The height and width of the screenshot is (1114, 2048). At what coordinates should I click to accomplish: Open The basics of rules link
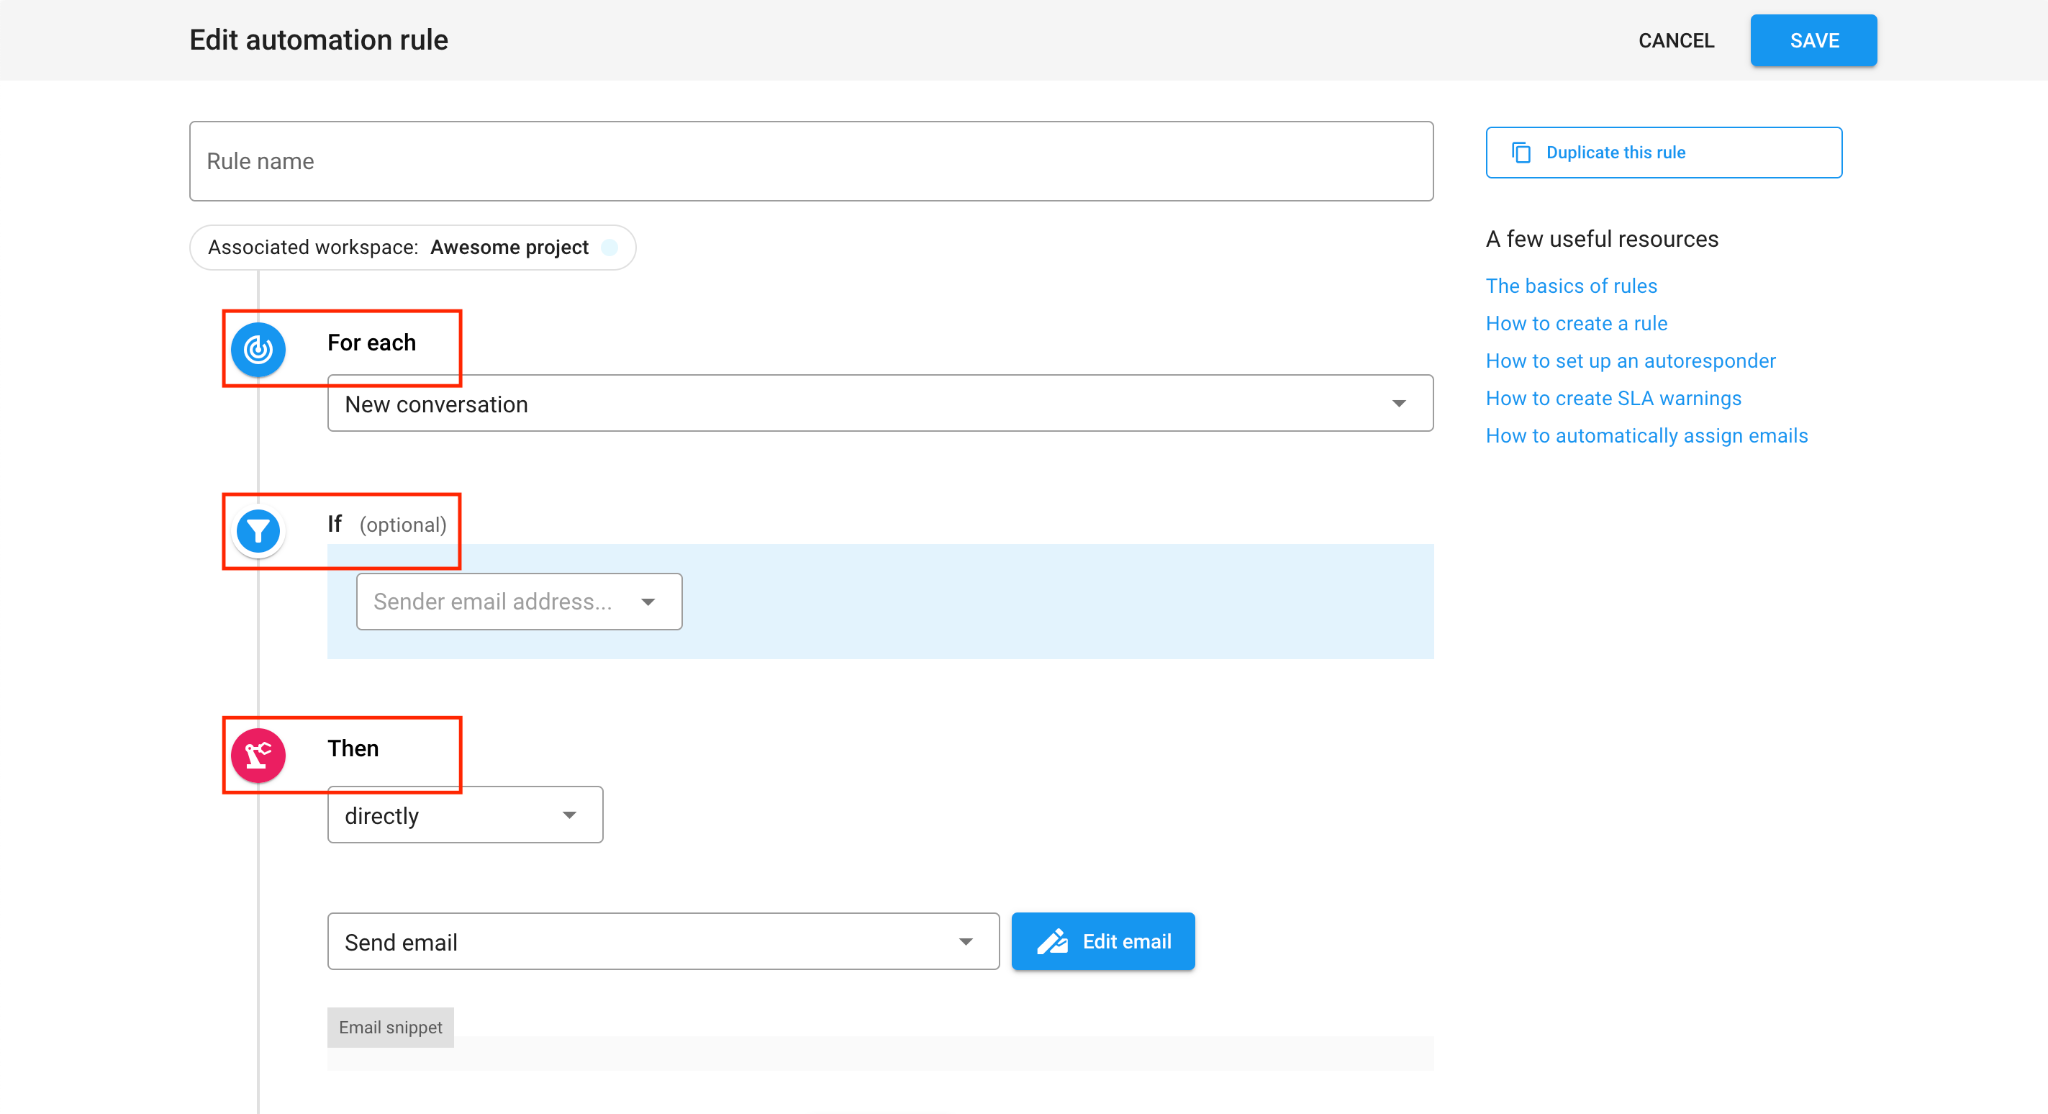tap(1571, 286)
